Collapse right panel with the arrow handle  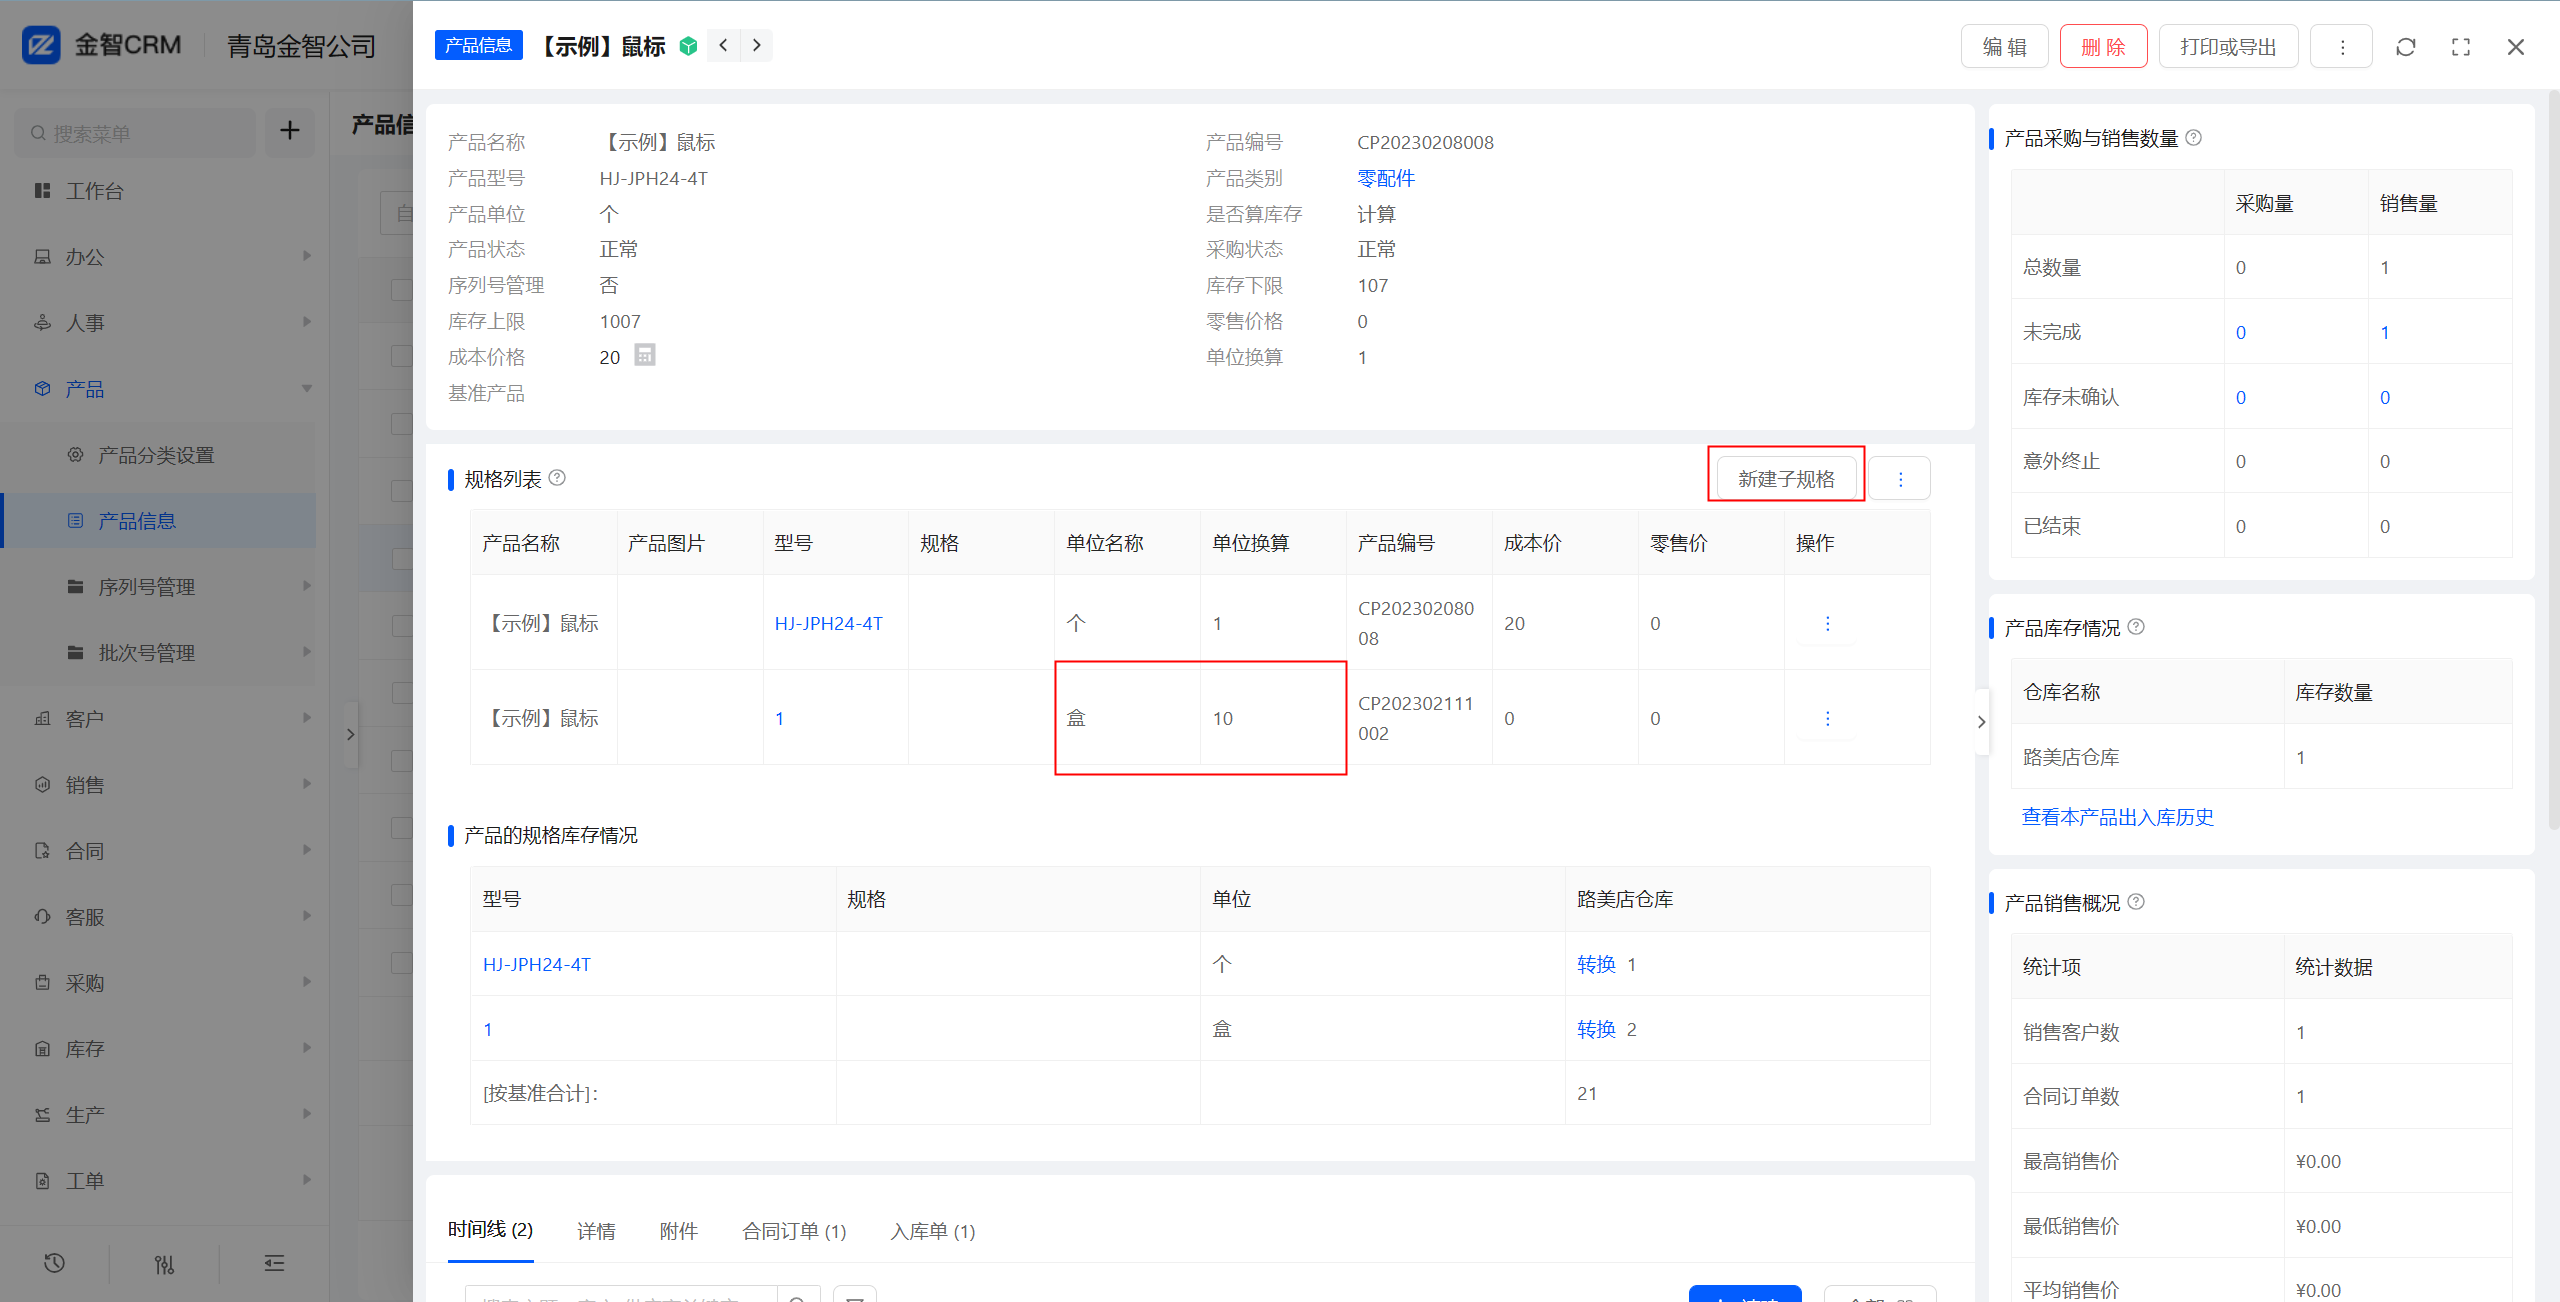(x=1981, y=721)
